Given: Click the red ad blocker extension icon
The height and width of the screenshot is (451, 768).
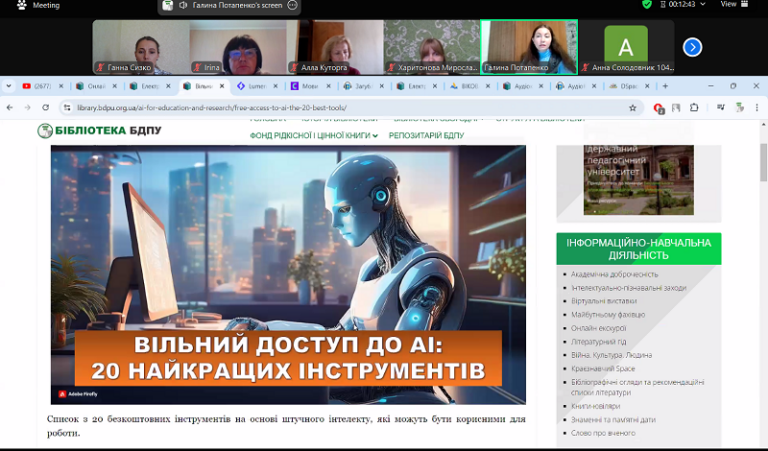Looking at the screenshot, I should [x=659, y=108].
